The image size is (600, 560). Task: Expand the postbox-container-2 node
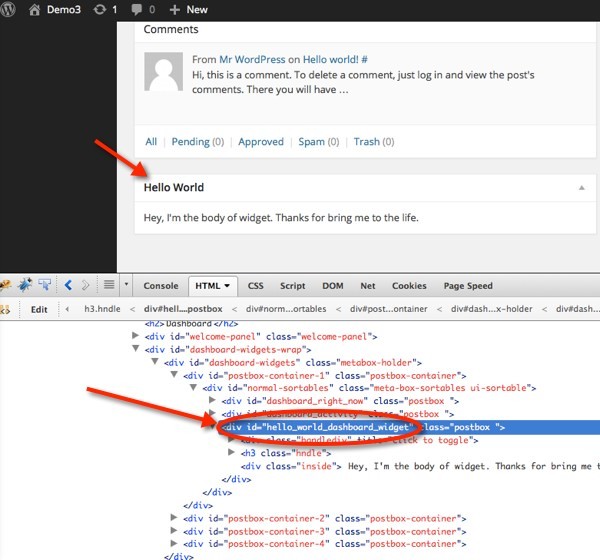pos(174,518)
